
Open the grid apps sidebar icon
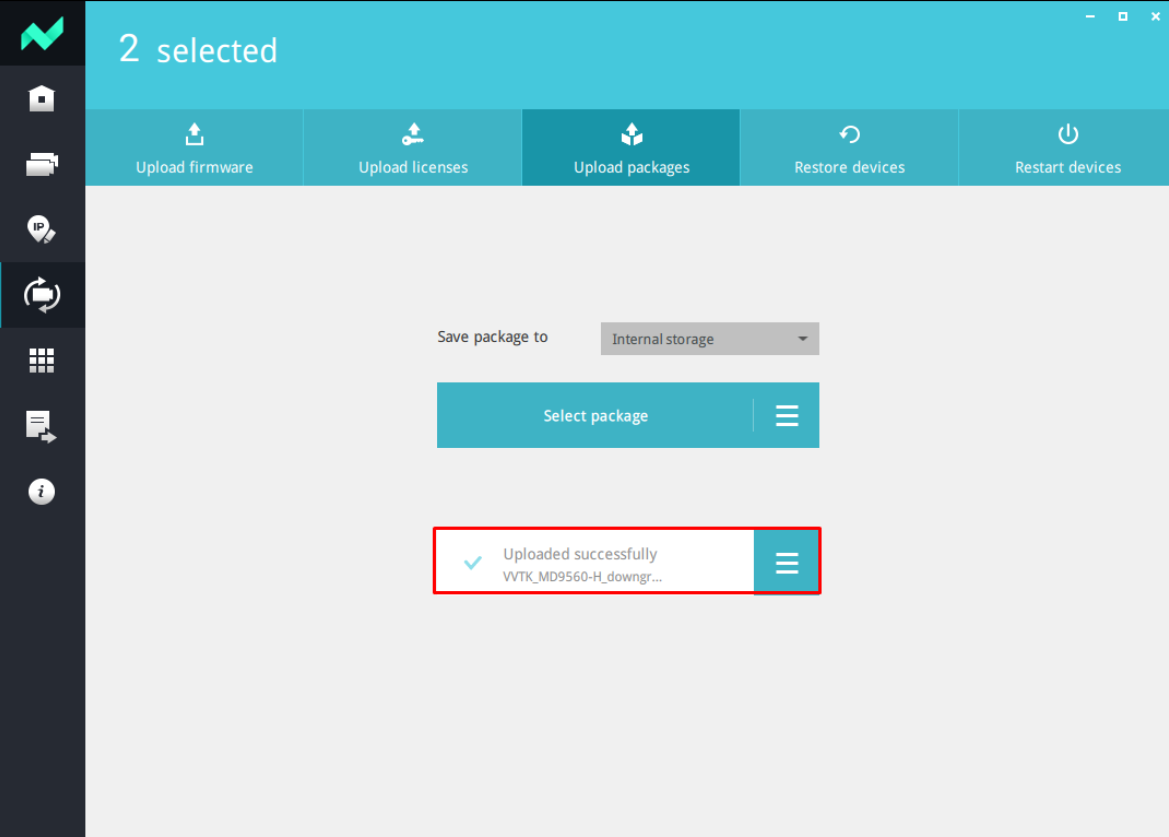pos(42,361)
